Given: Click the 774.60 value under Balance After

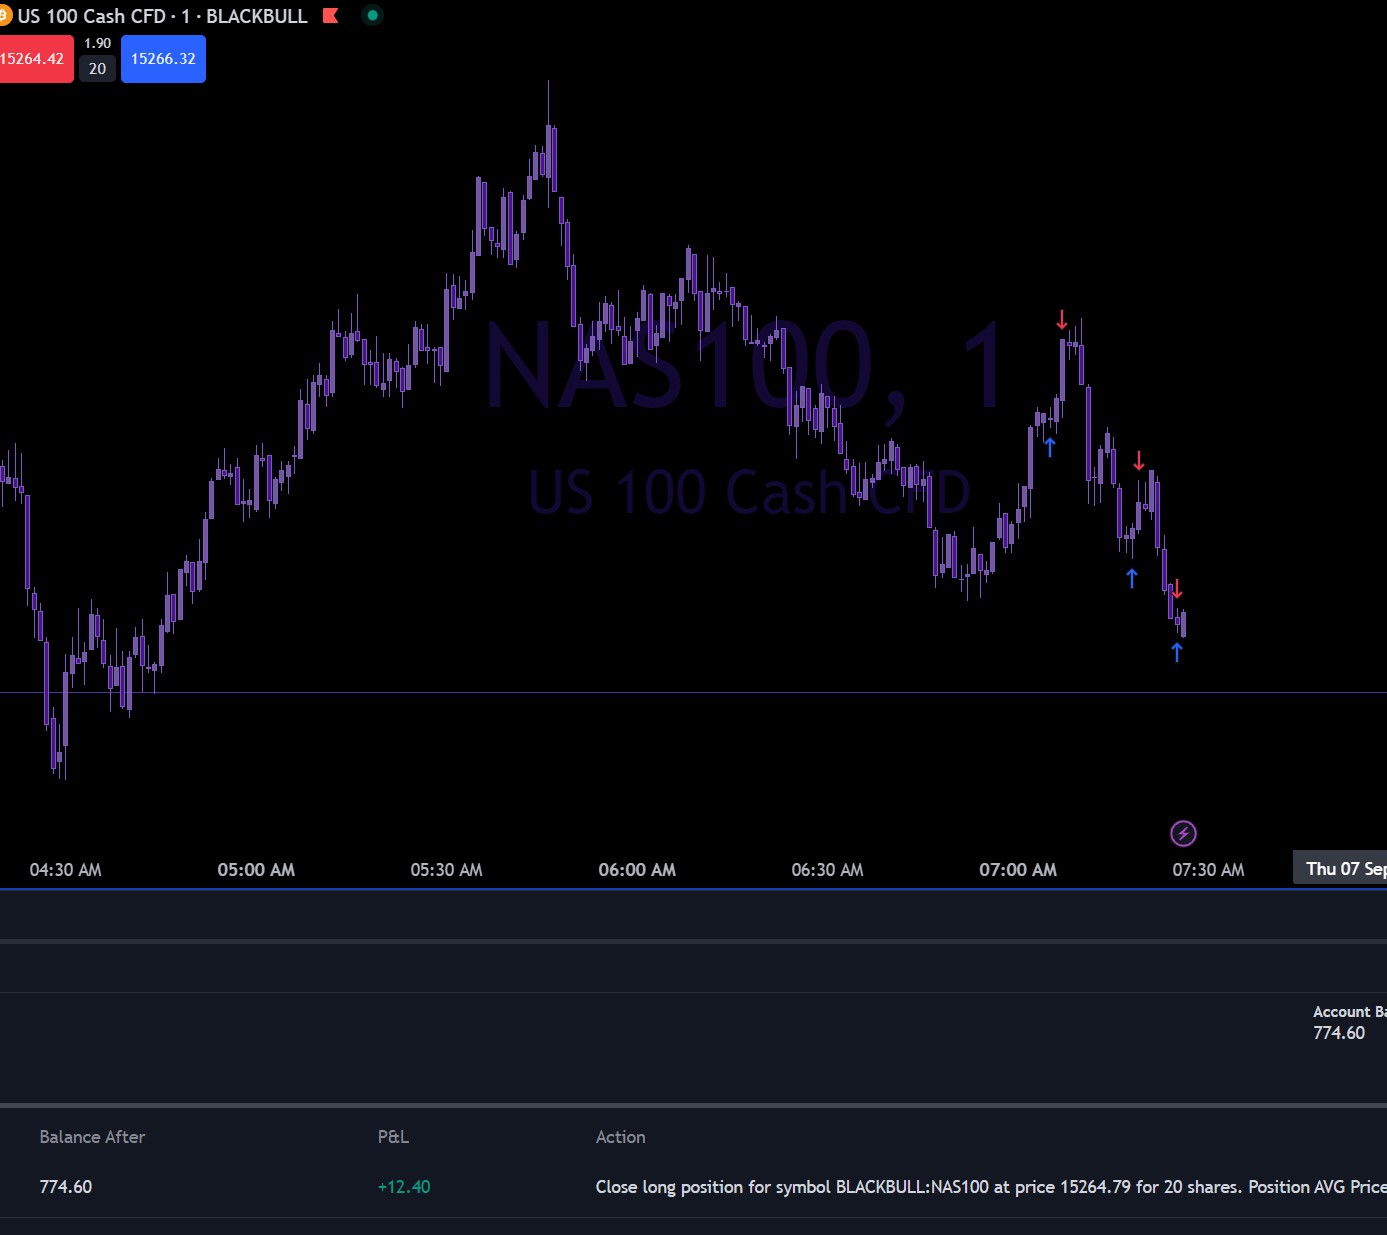Looking at the screenshot, I should tap(65, 1187).
